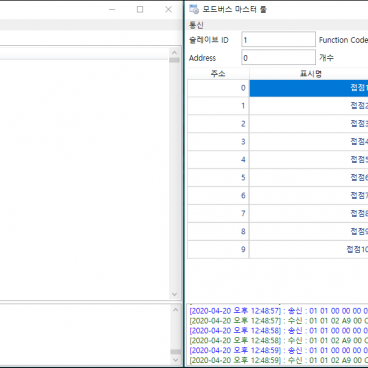
Task: Click lower pane scroll-up arrow in left window
Action: [x=176, y=310]
